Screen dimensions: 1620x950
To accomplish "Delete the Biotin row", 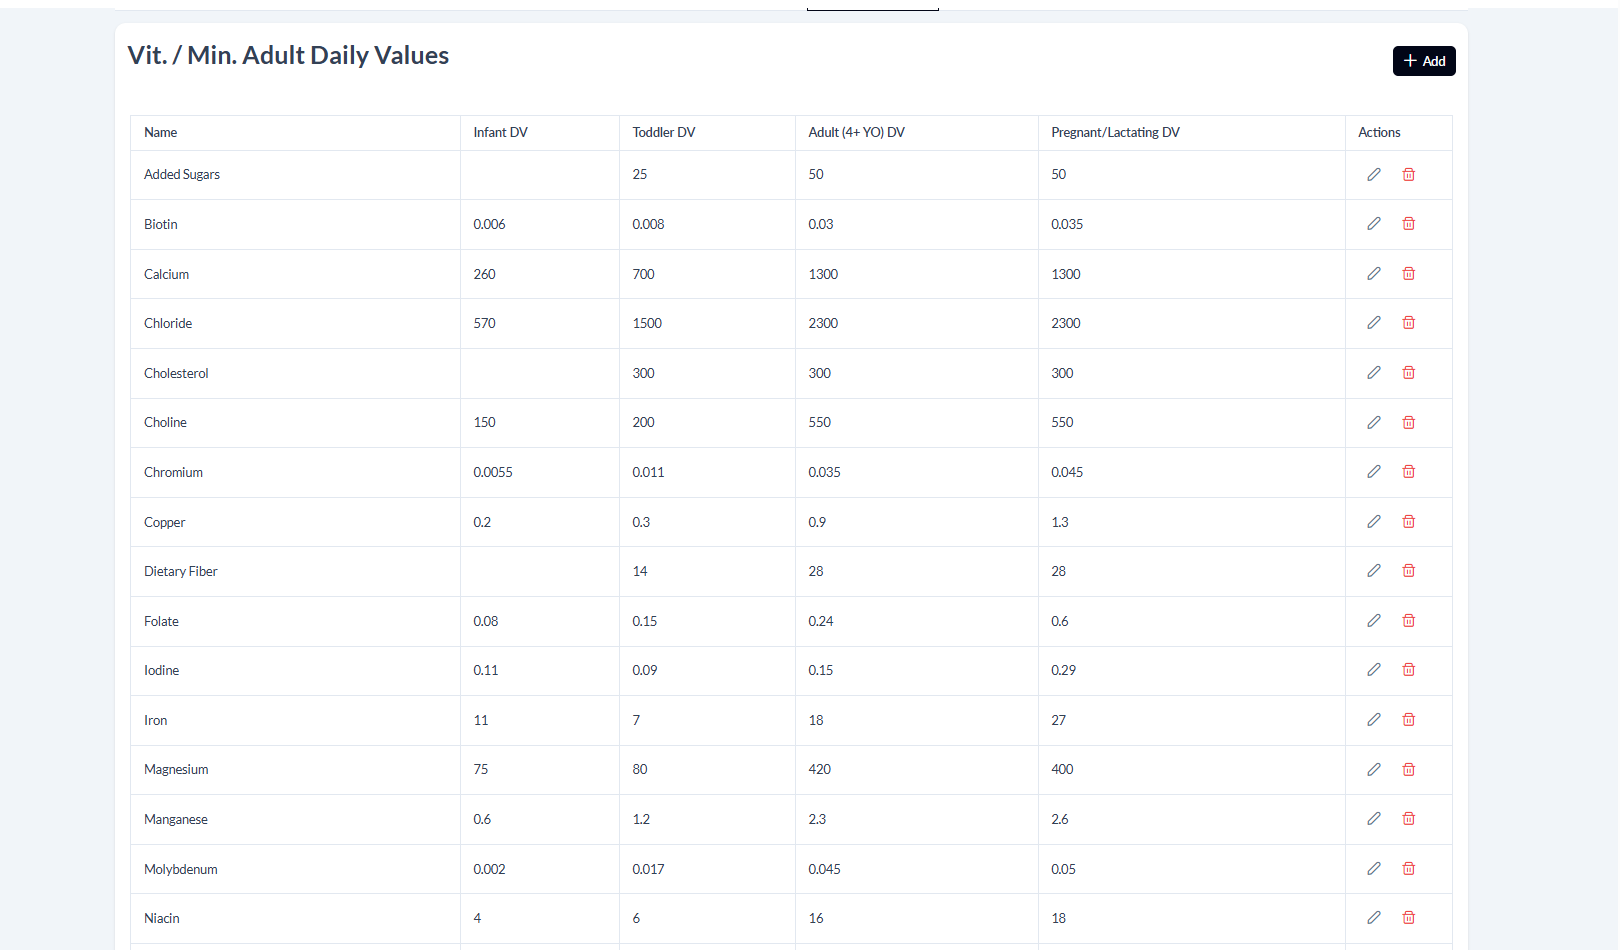I will 1409,224.
